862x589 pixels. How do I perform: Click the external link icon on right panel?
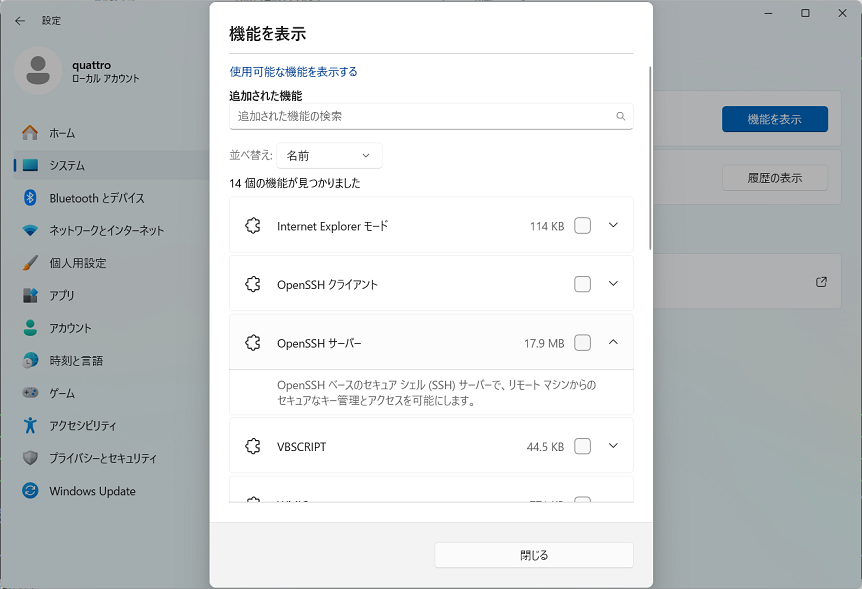tap(821, 282)
